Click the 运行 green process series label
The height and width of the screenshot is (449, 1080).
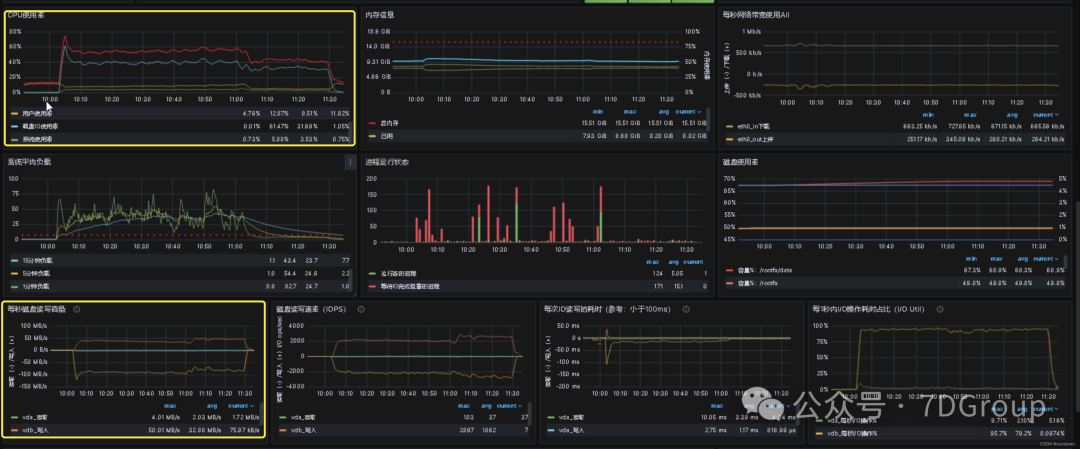coord(399,273)
